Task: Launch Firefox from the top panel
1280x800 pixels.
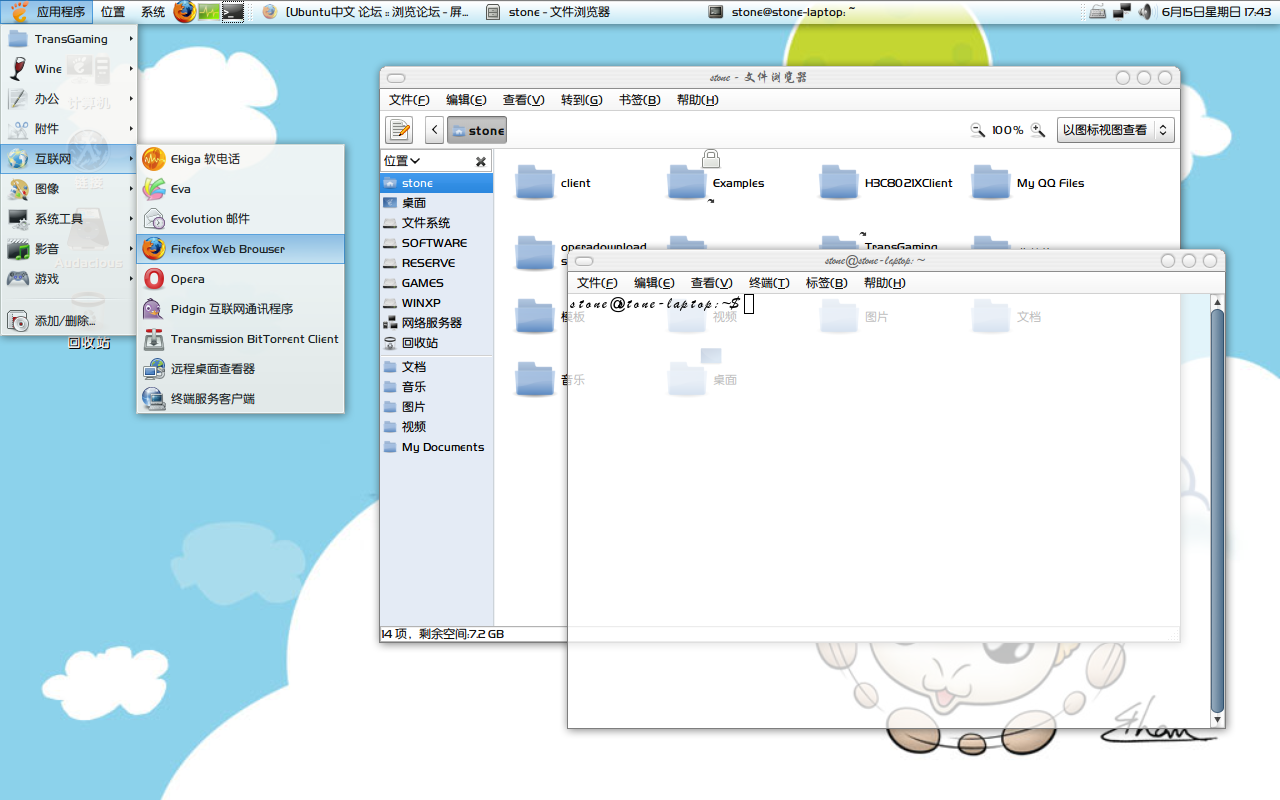Action: click(x=185, y=12)
